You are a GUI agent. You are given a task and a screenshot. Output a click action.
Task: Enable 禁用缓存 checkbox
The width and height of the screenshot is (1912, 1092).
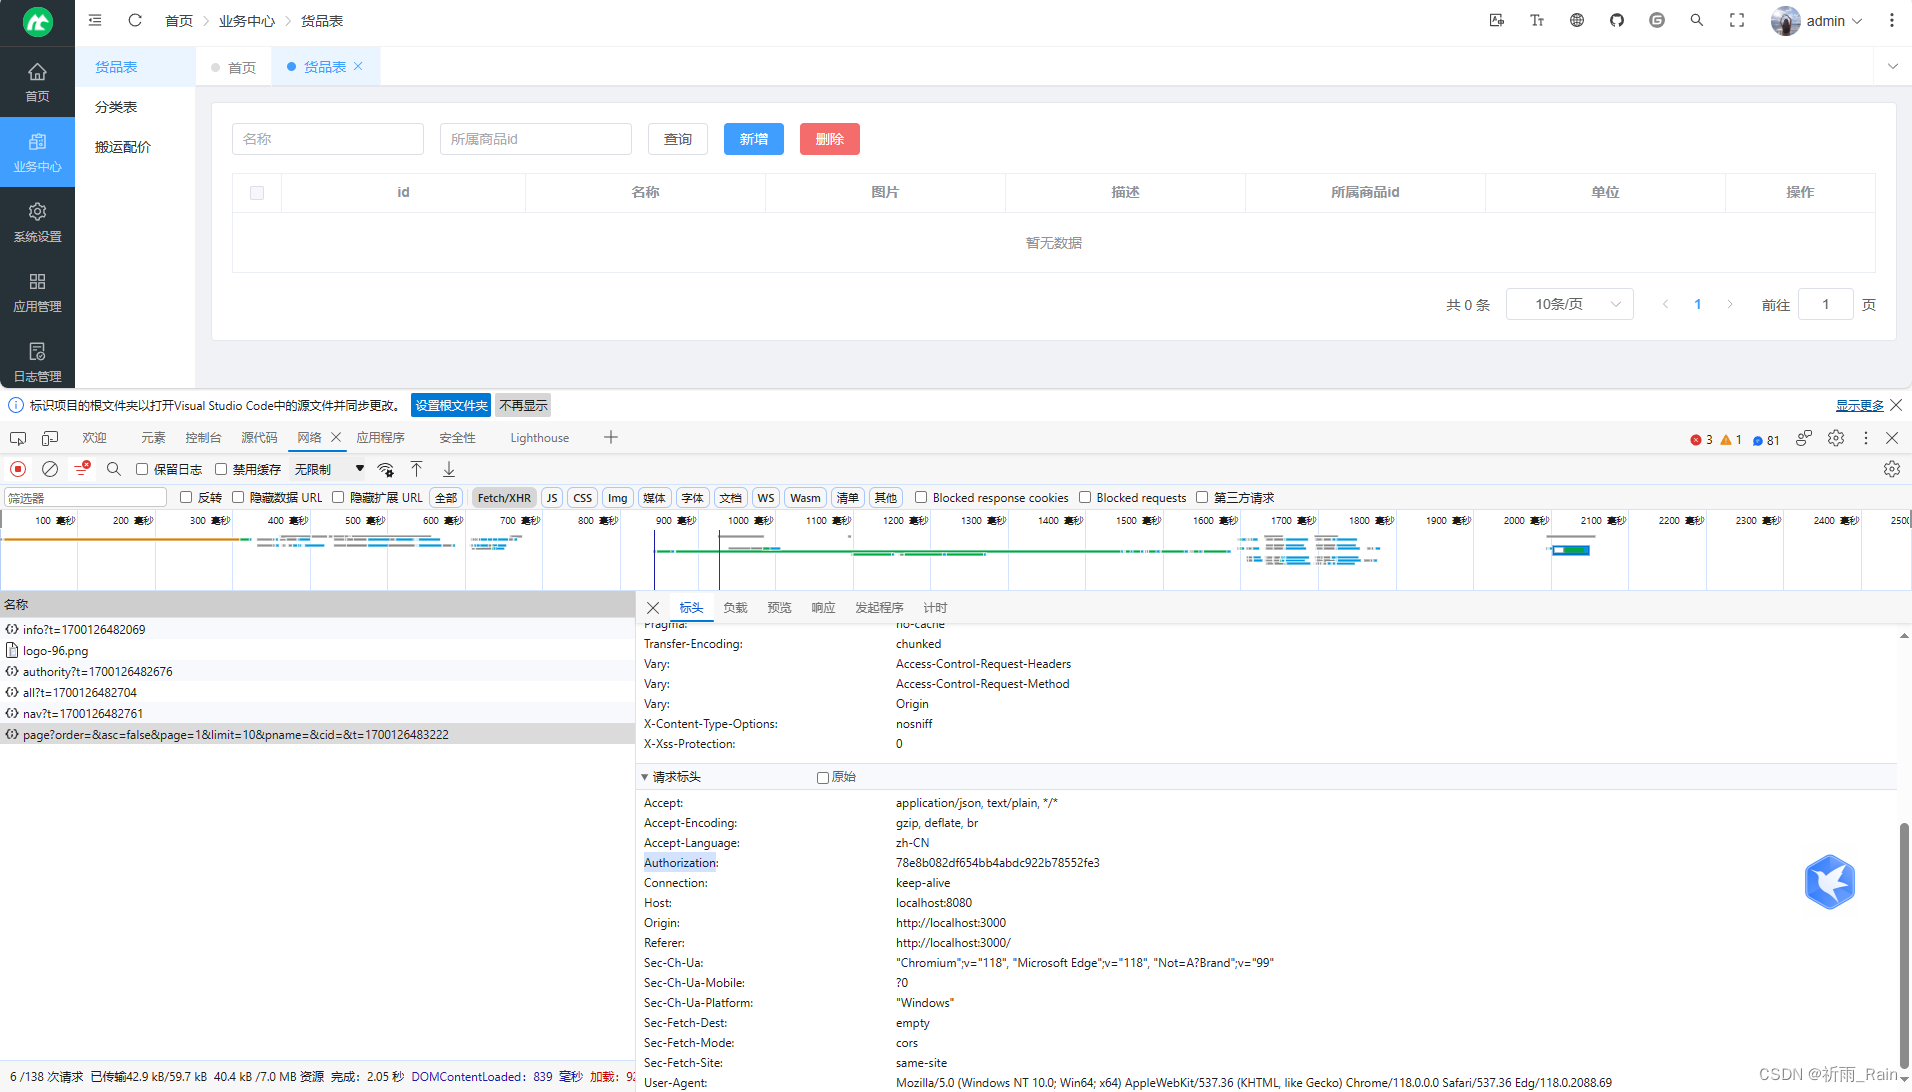pyautogui.click(x=221, y=469)
